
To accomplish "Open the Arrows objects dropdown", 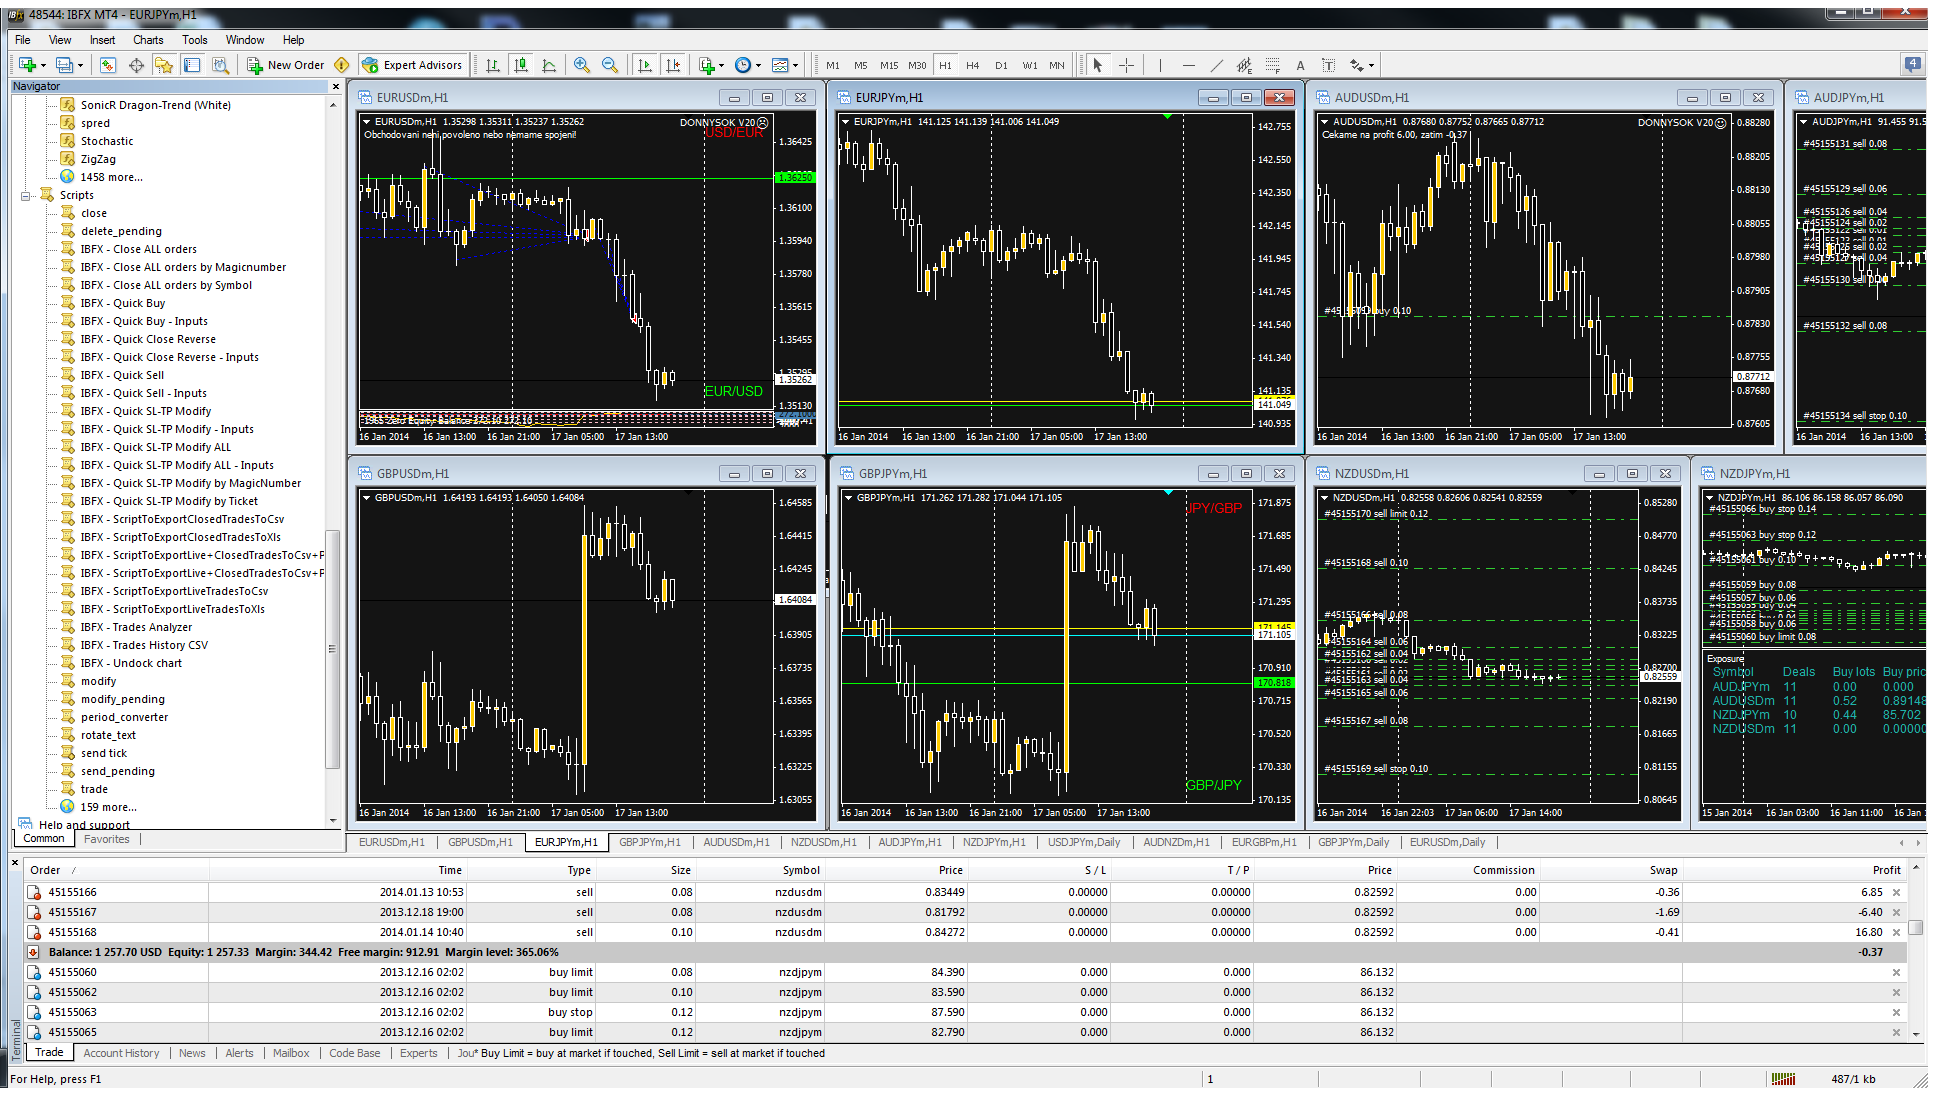I will [x=1371, y=66].
